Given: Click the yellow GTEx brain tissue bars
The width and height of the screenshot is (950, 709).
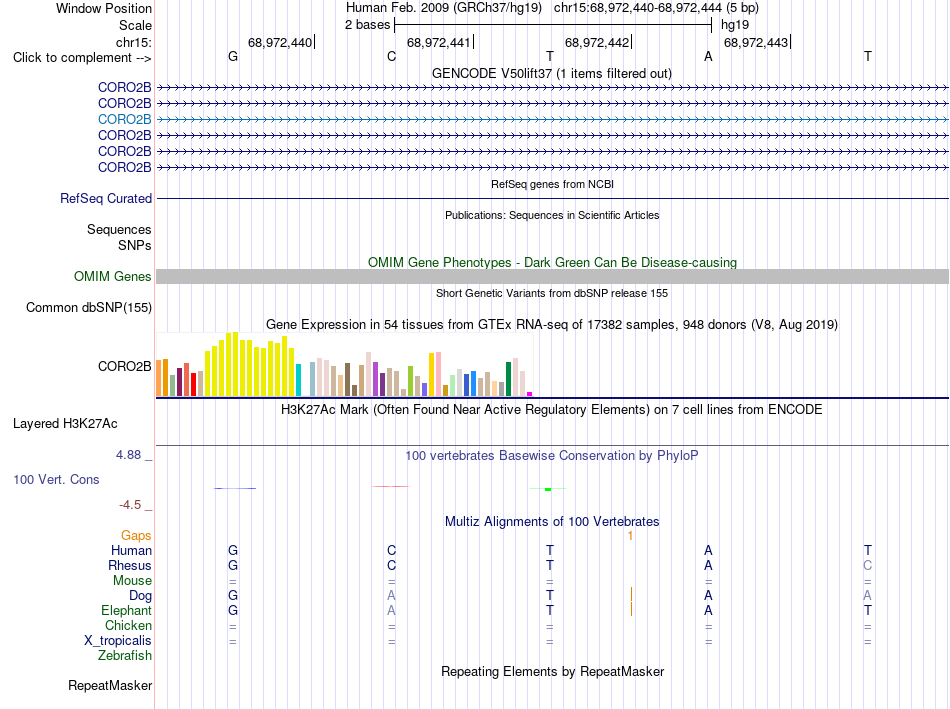Looking at the screenshot, I should tap(250, 364).
